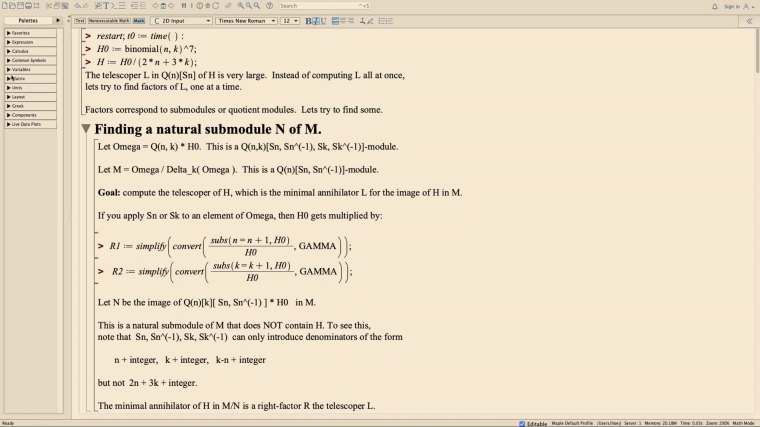Indent the selection with the indent icon
This screenshot has width=760, height=427.
135,6
